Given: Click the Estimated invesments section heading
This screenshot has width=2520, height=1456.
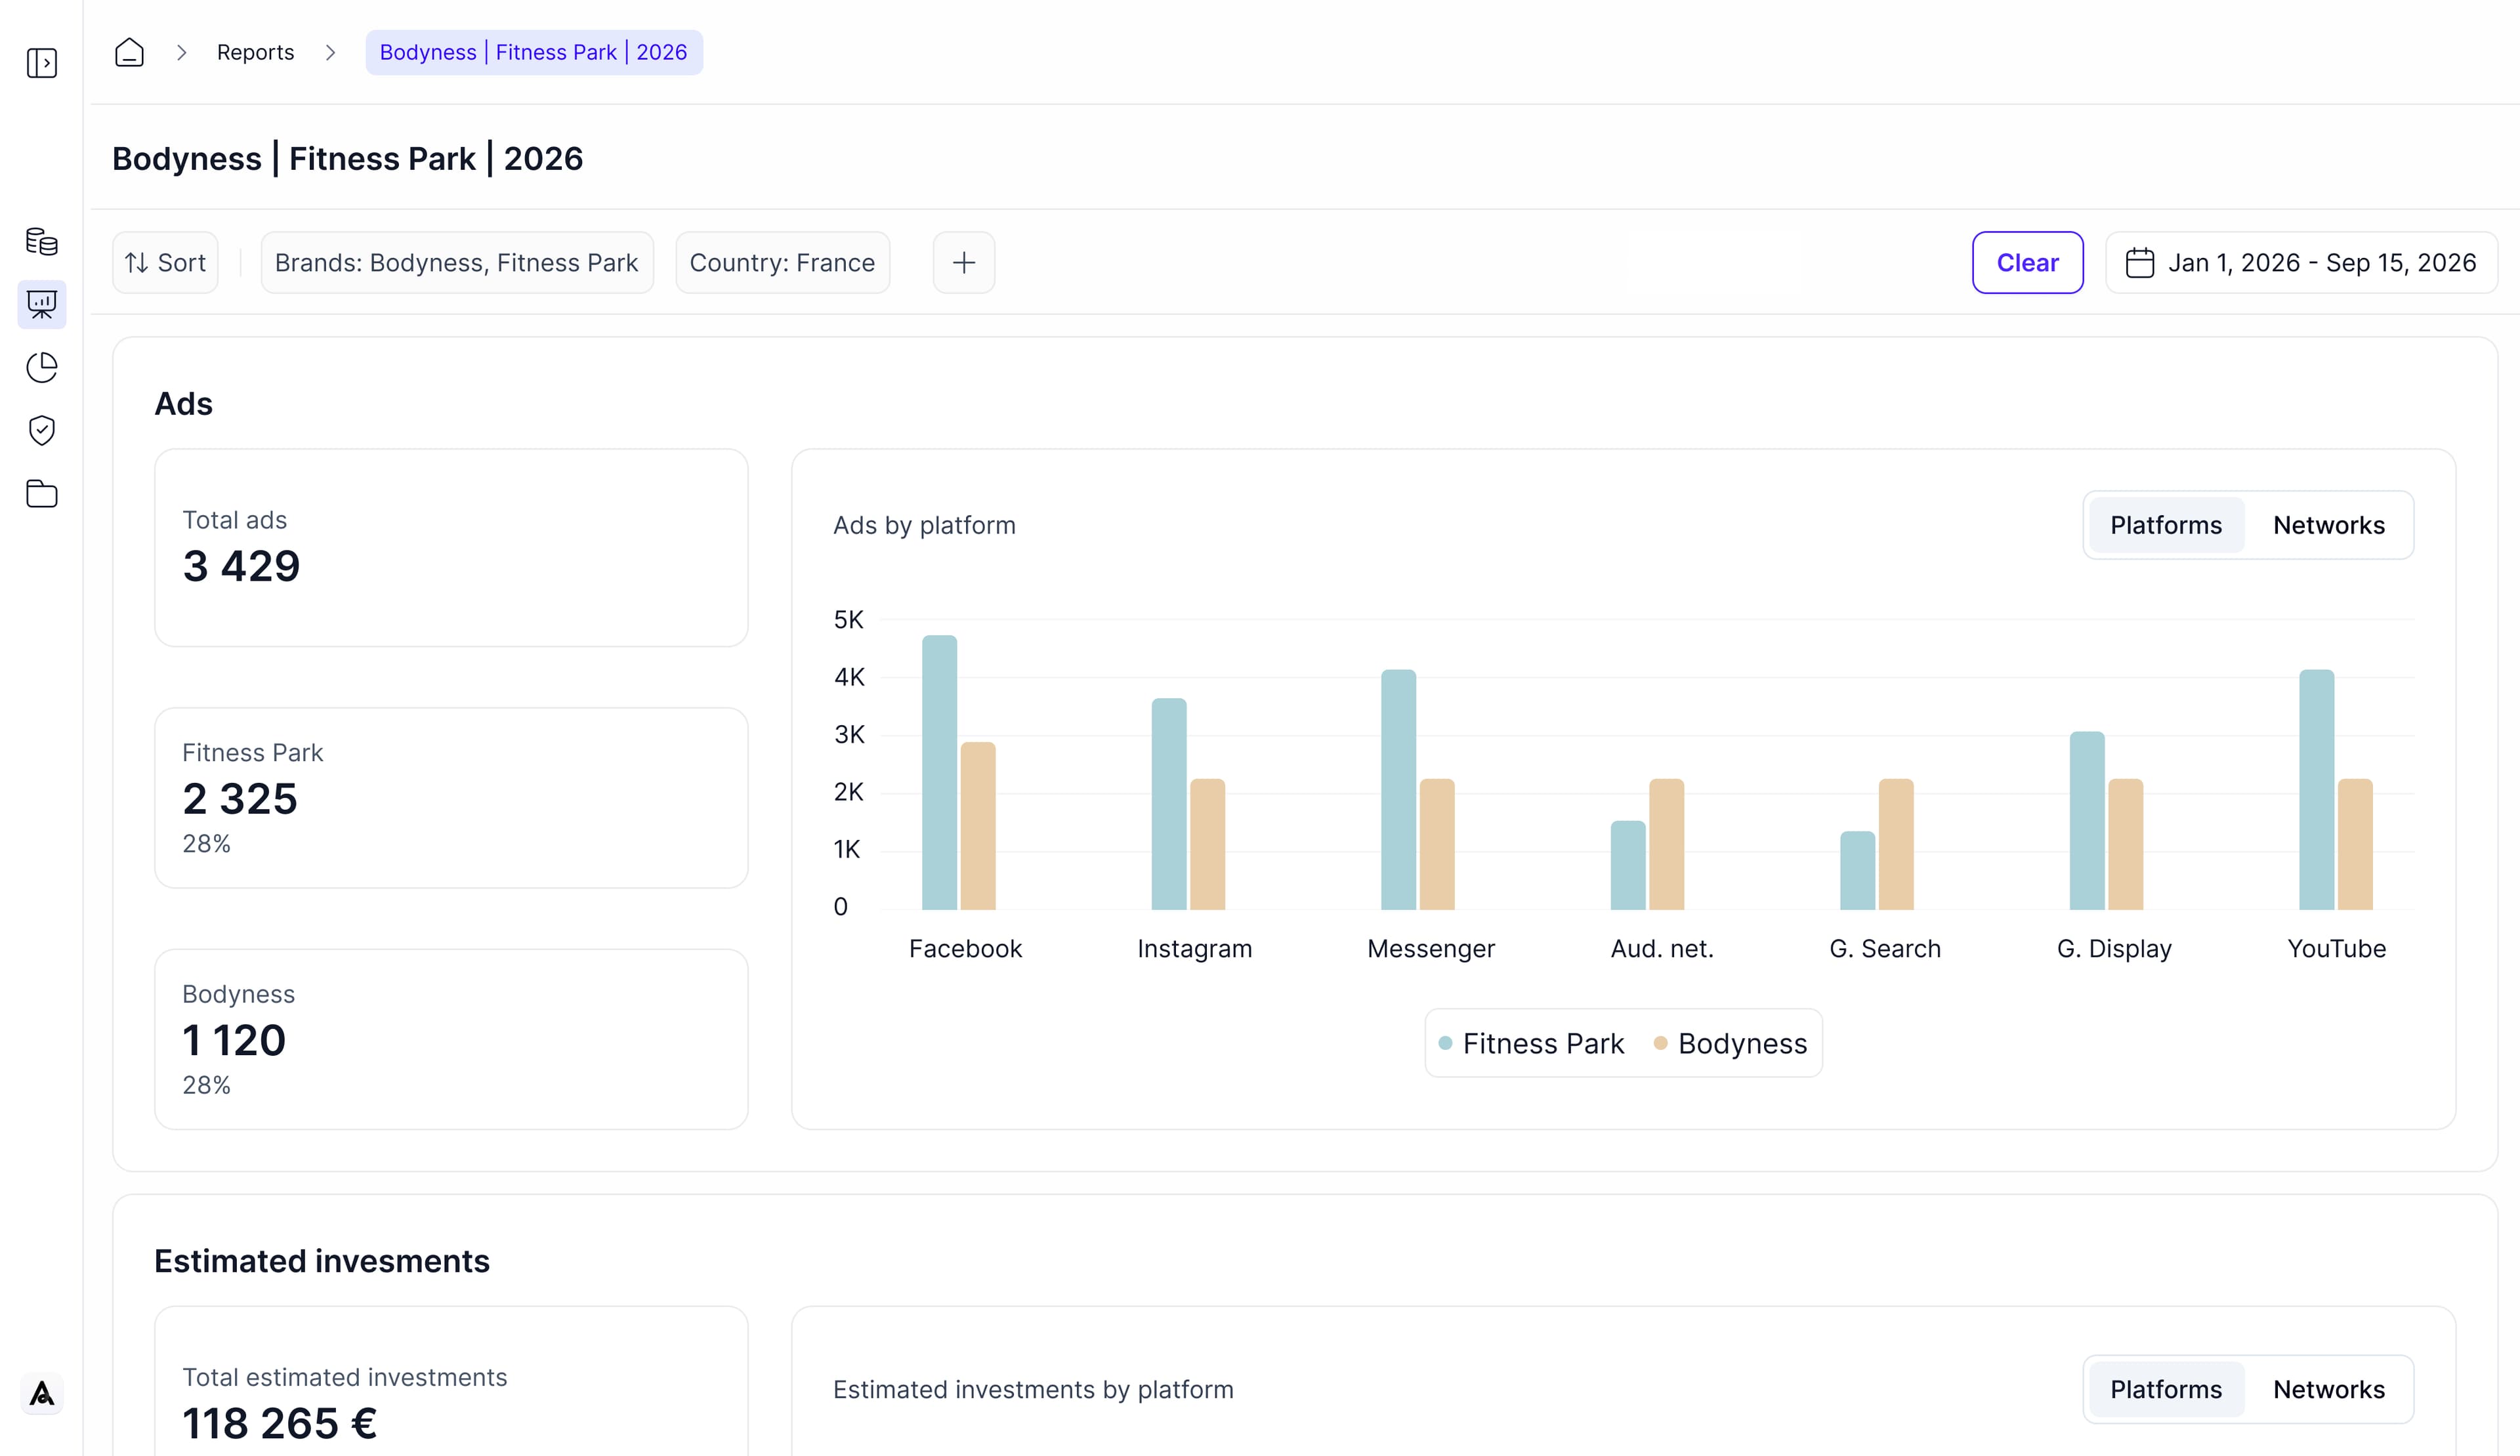Looking at the screenshot, I should click(x=322, y=1261).
